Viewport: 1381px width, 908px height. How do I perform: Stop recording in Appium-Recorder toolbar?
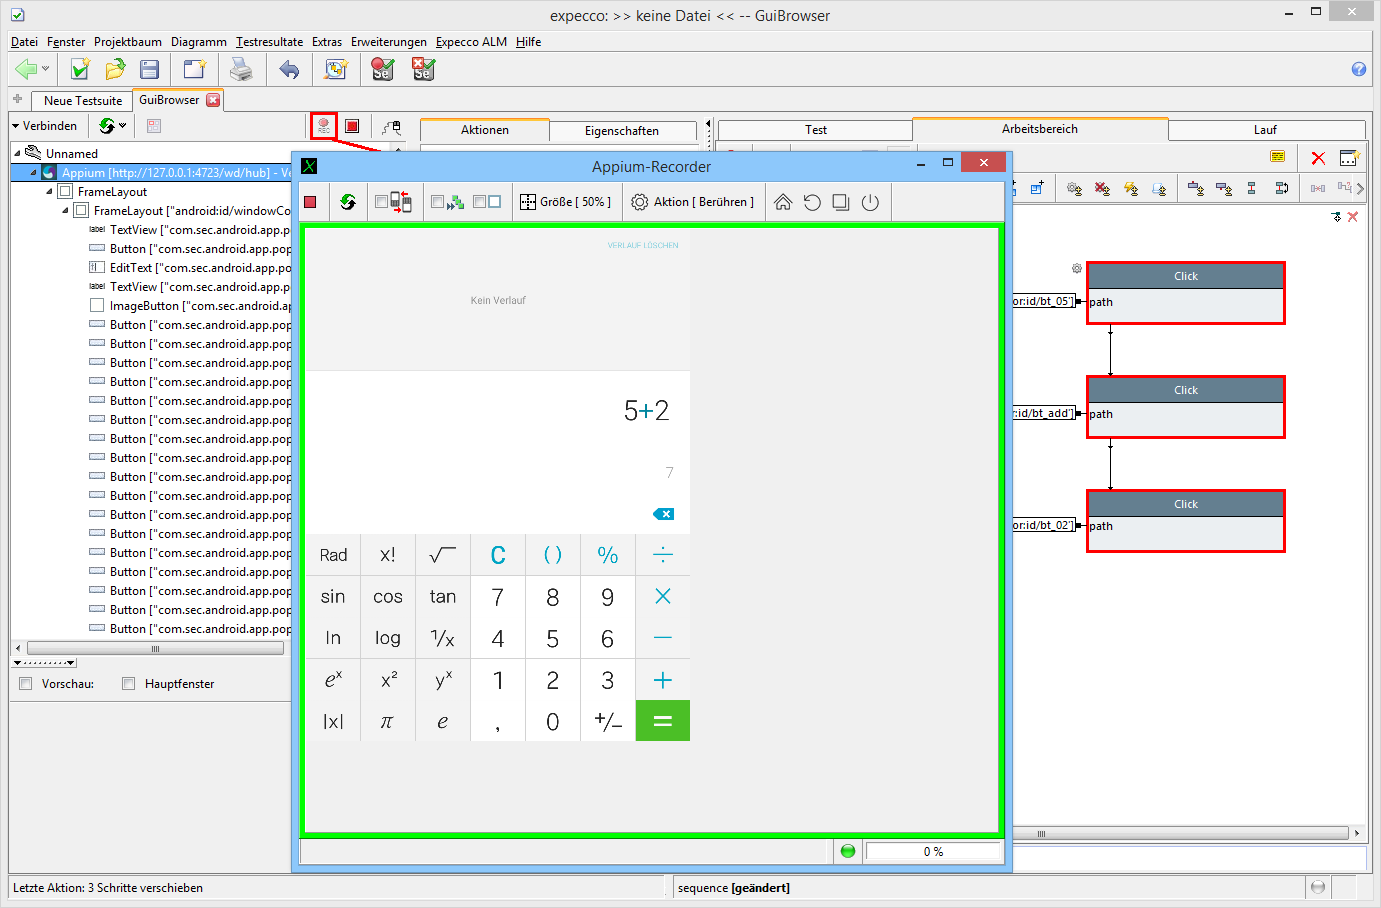tap(310, 202)
